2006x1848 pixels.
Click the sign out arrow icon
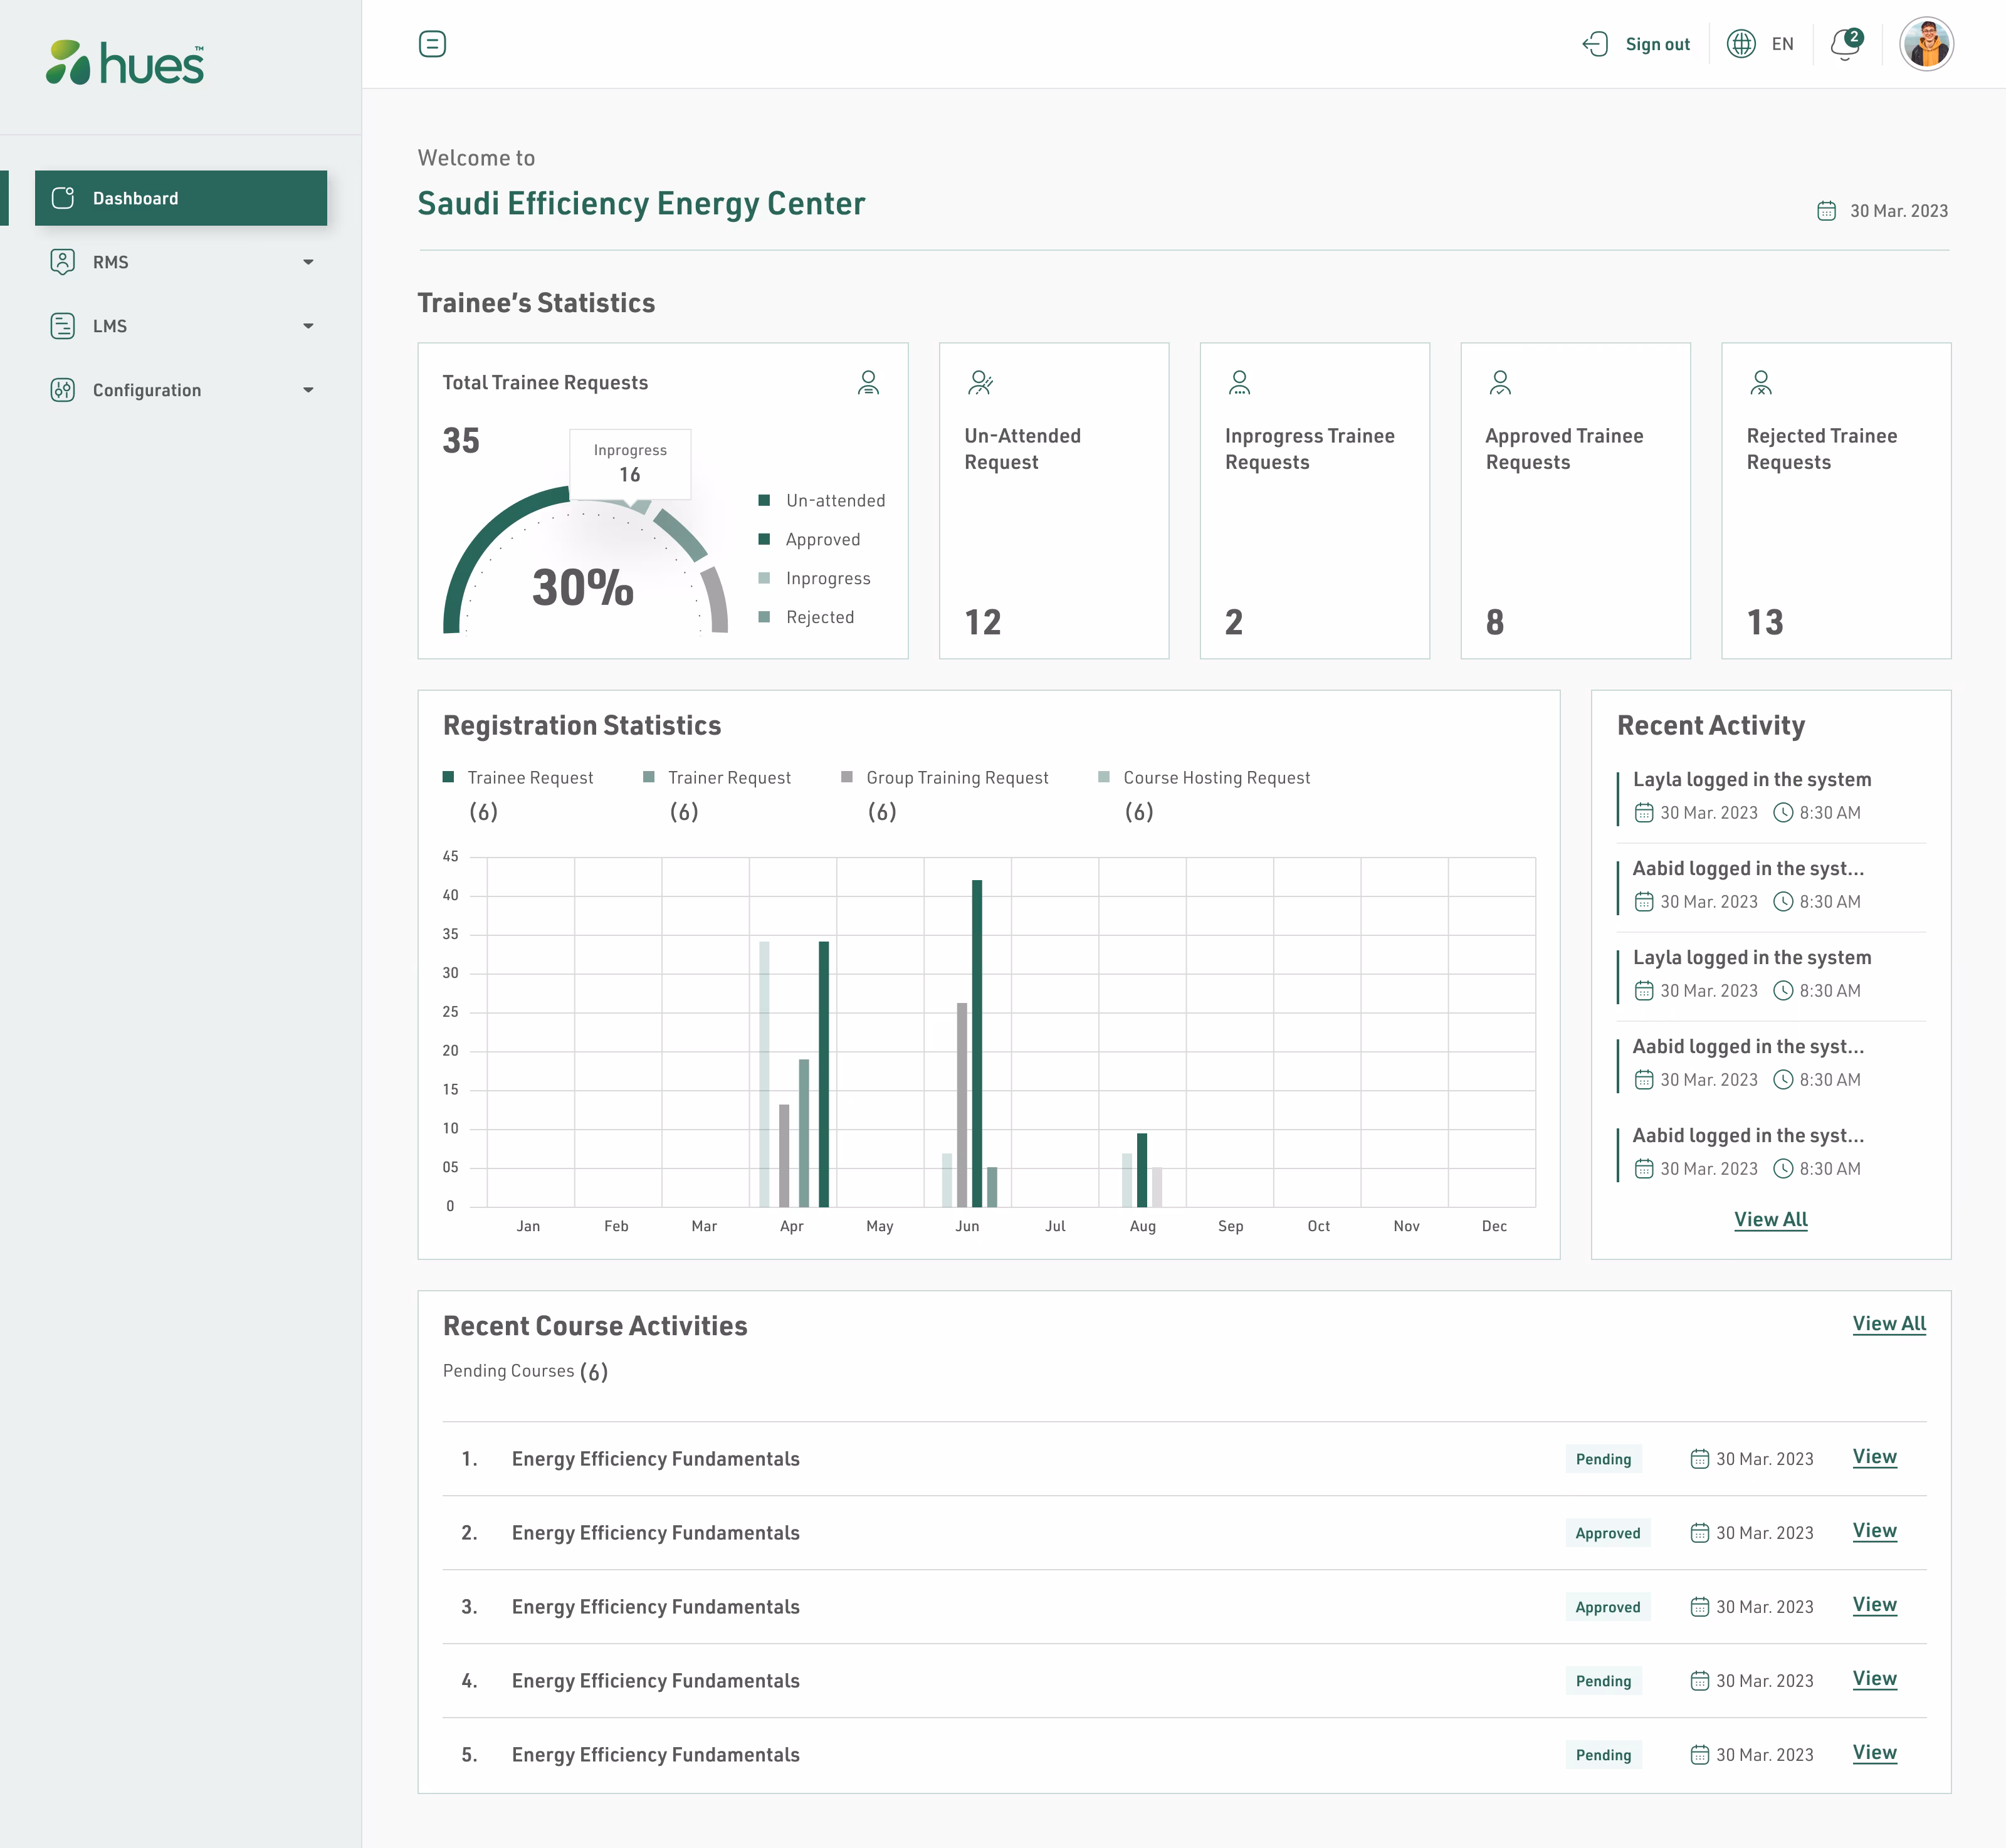click(x=1595, y=44)
